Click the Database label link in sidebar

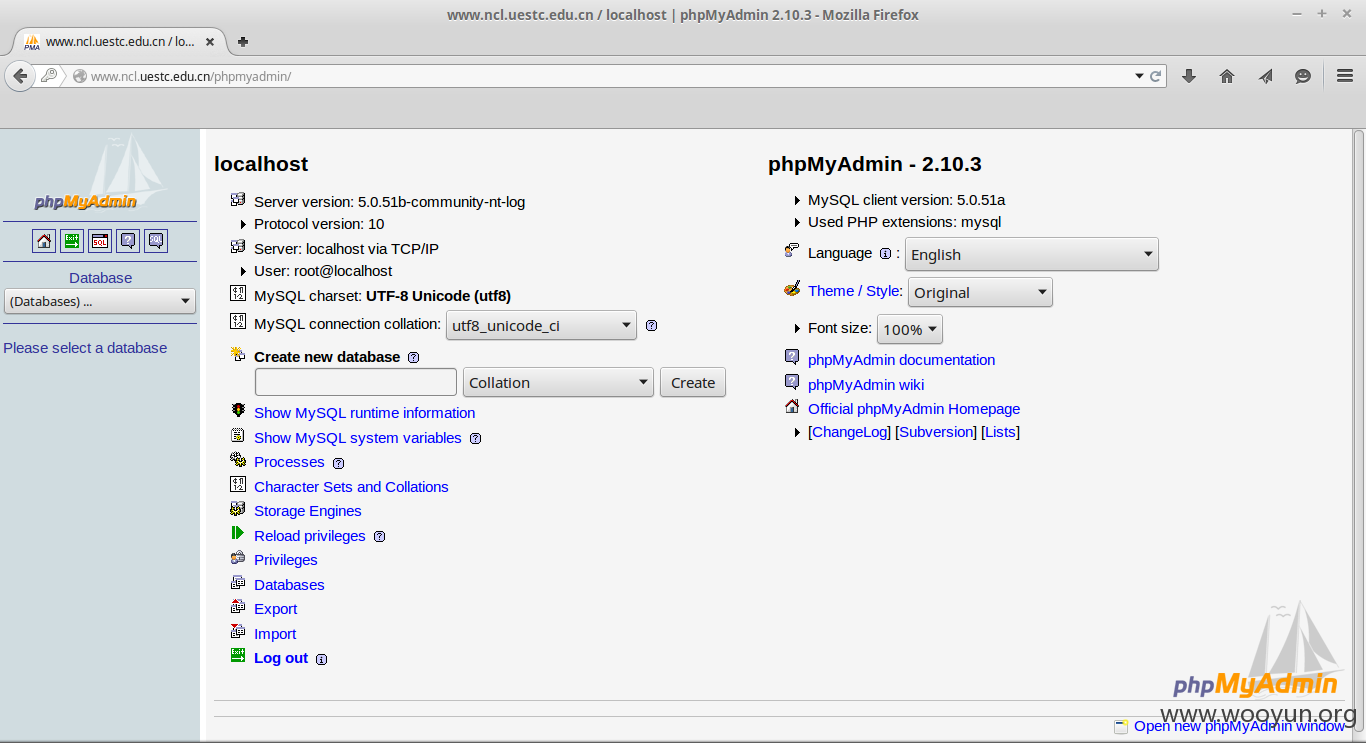point(100,278)
